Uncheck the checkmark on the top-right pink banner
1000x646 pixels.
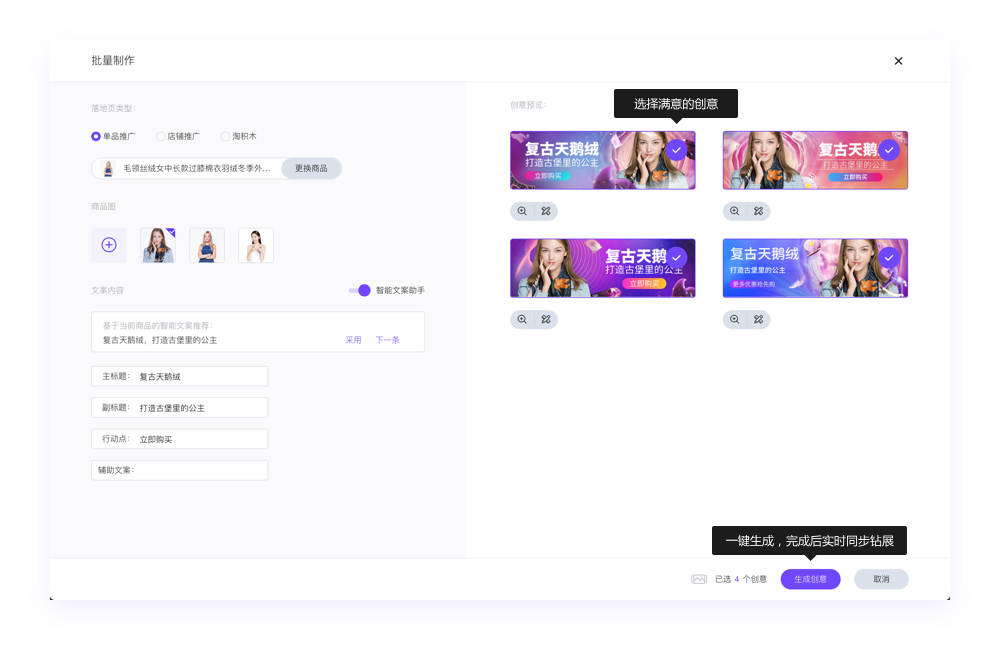889,150
